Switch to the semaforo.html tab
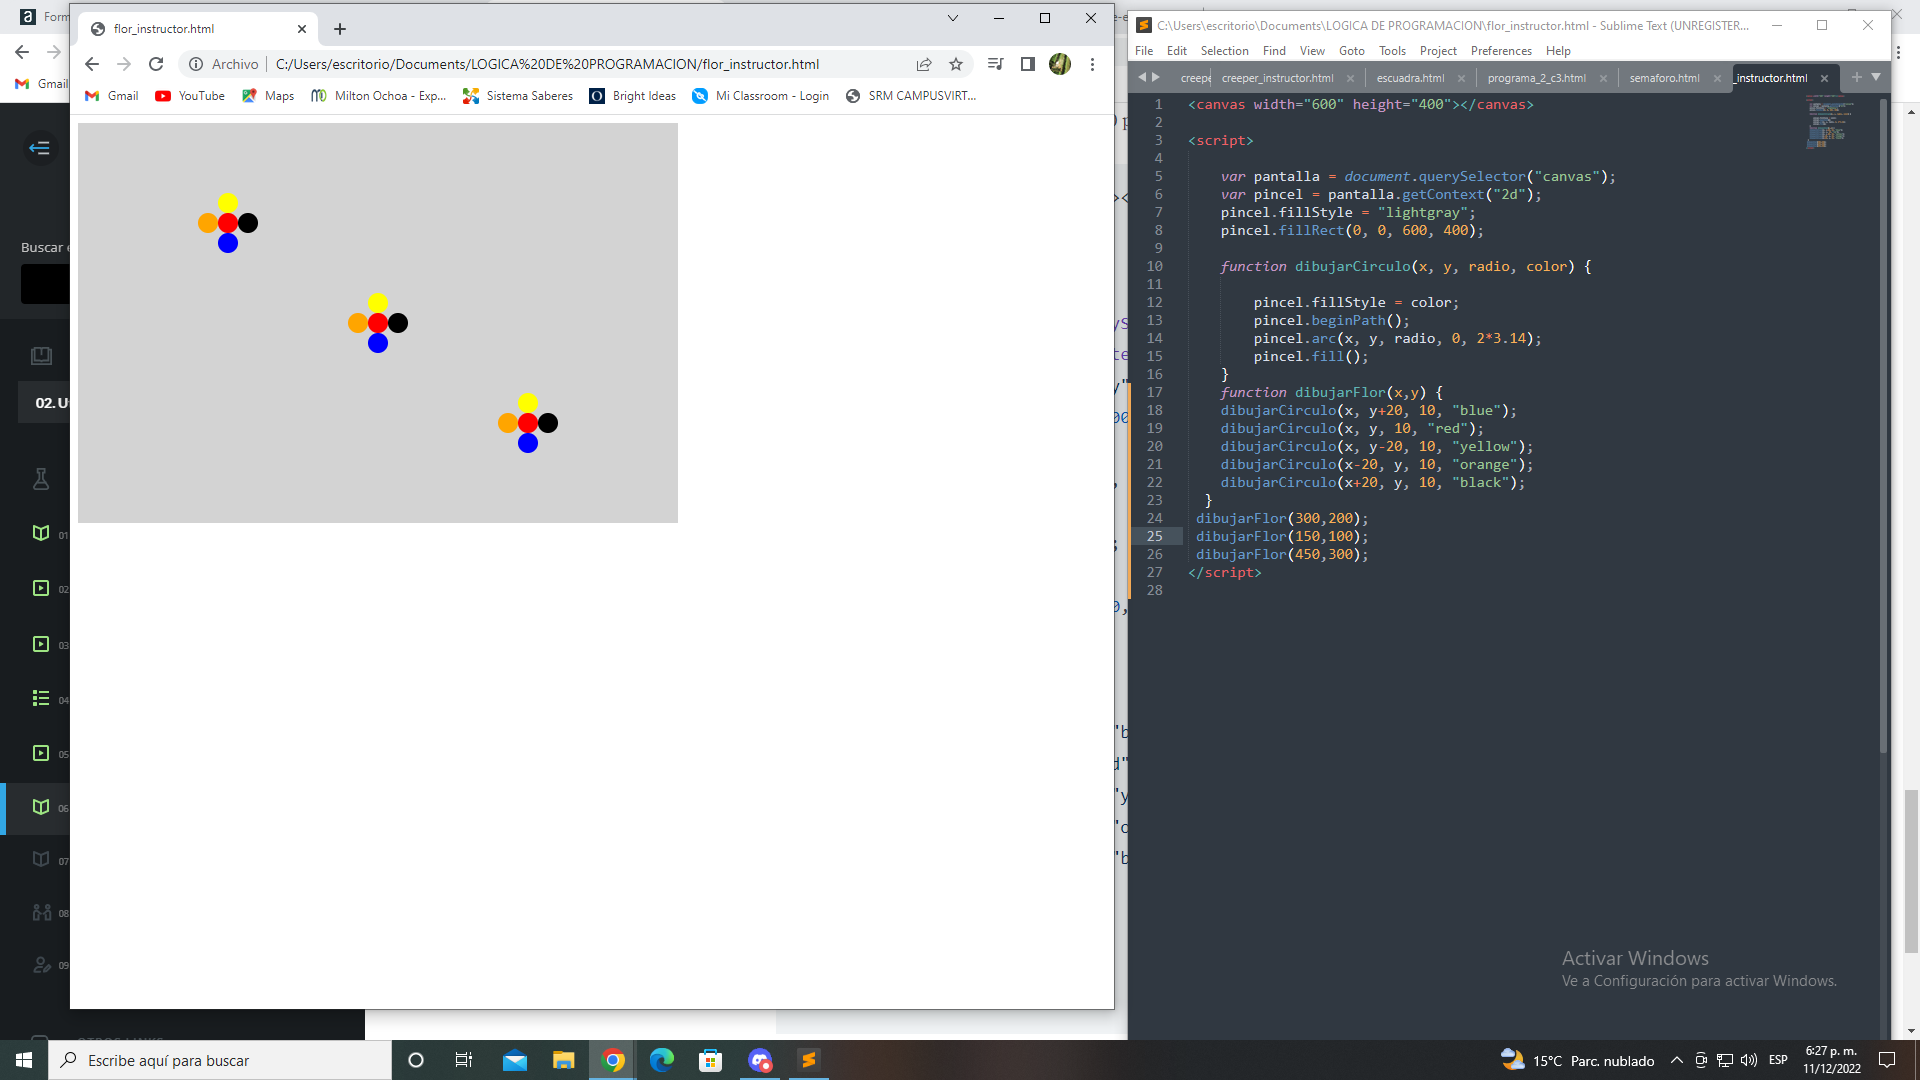 (1664, 78)
